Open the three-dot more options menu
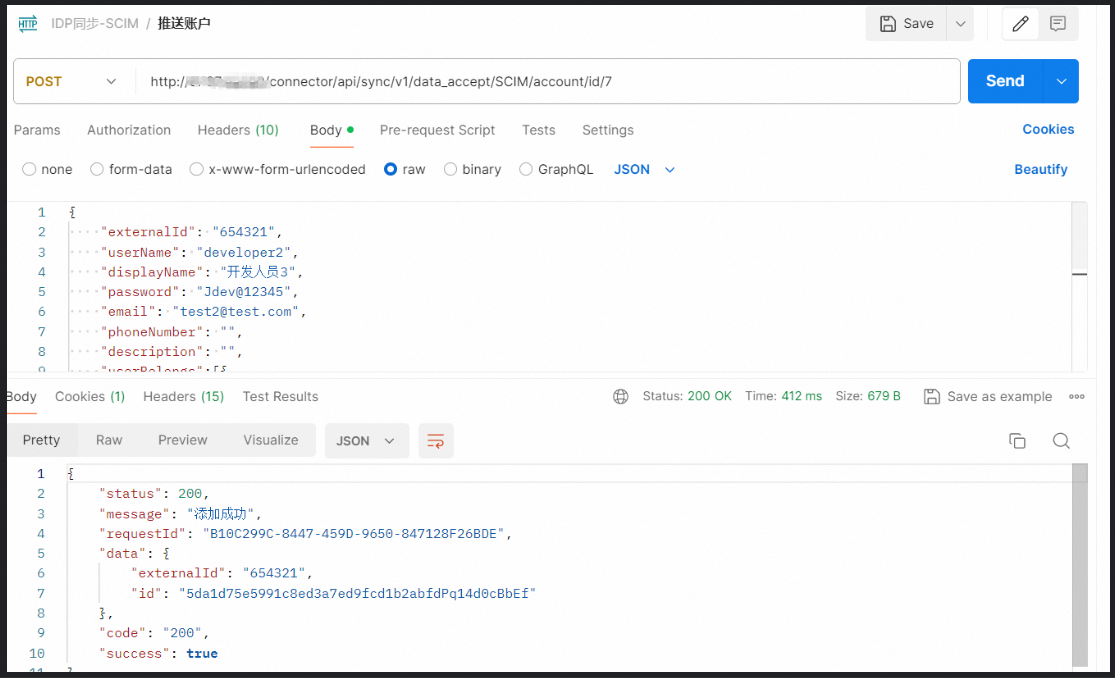 (1077, 397)
